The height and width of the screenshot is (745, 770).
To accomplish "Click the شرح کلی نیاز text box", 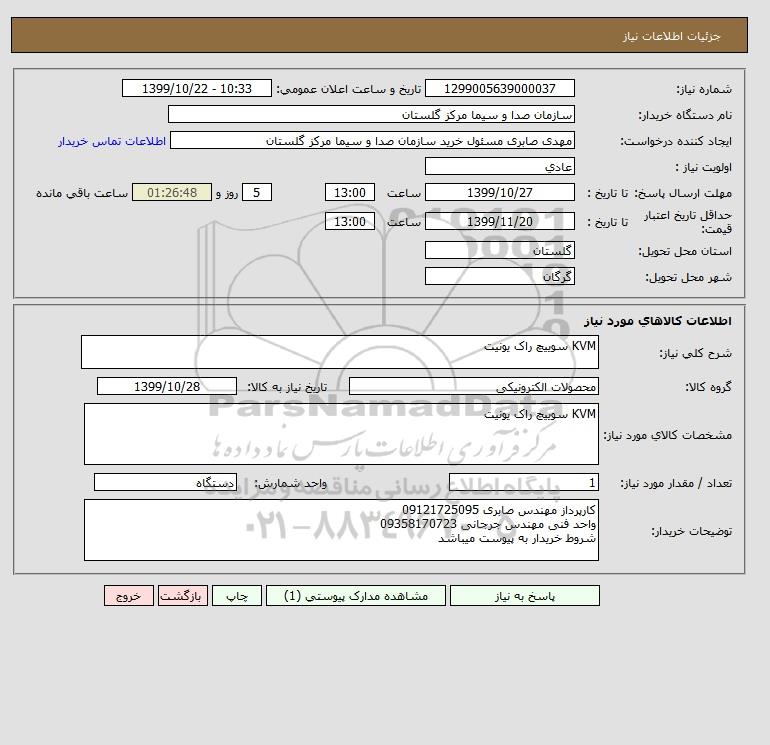I will pyautogui.click(x=340, y=352).
